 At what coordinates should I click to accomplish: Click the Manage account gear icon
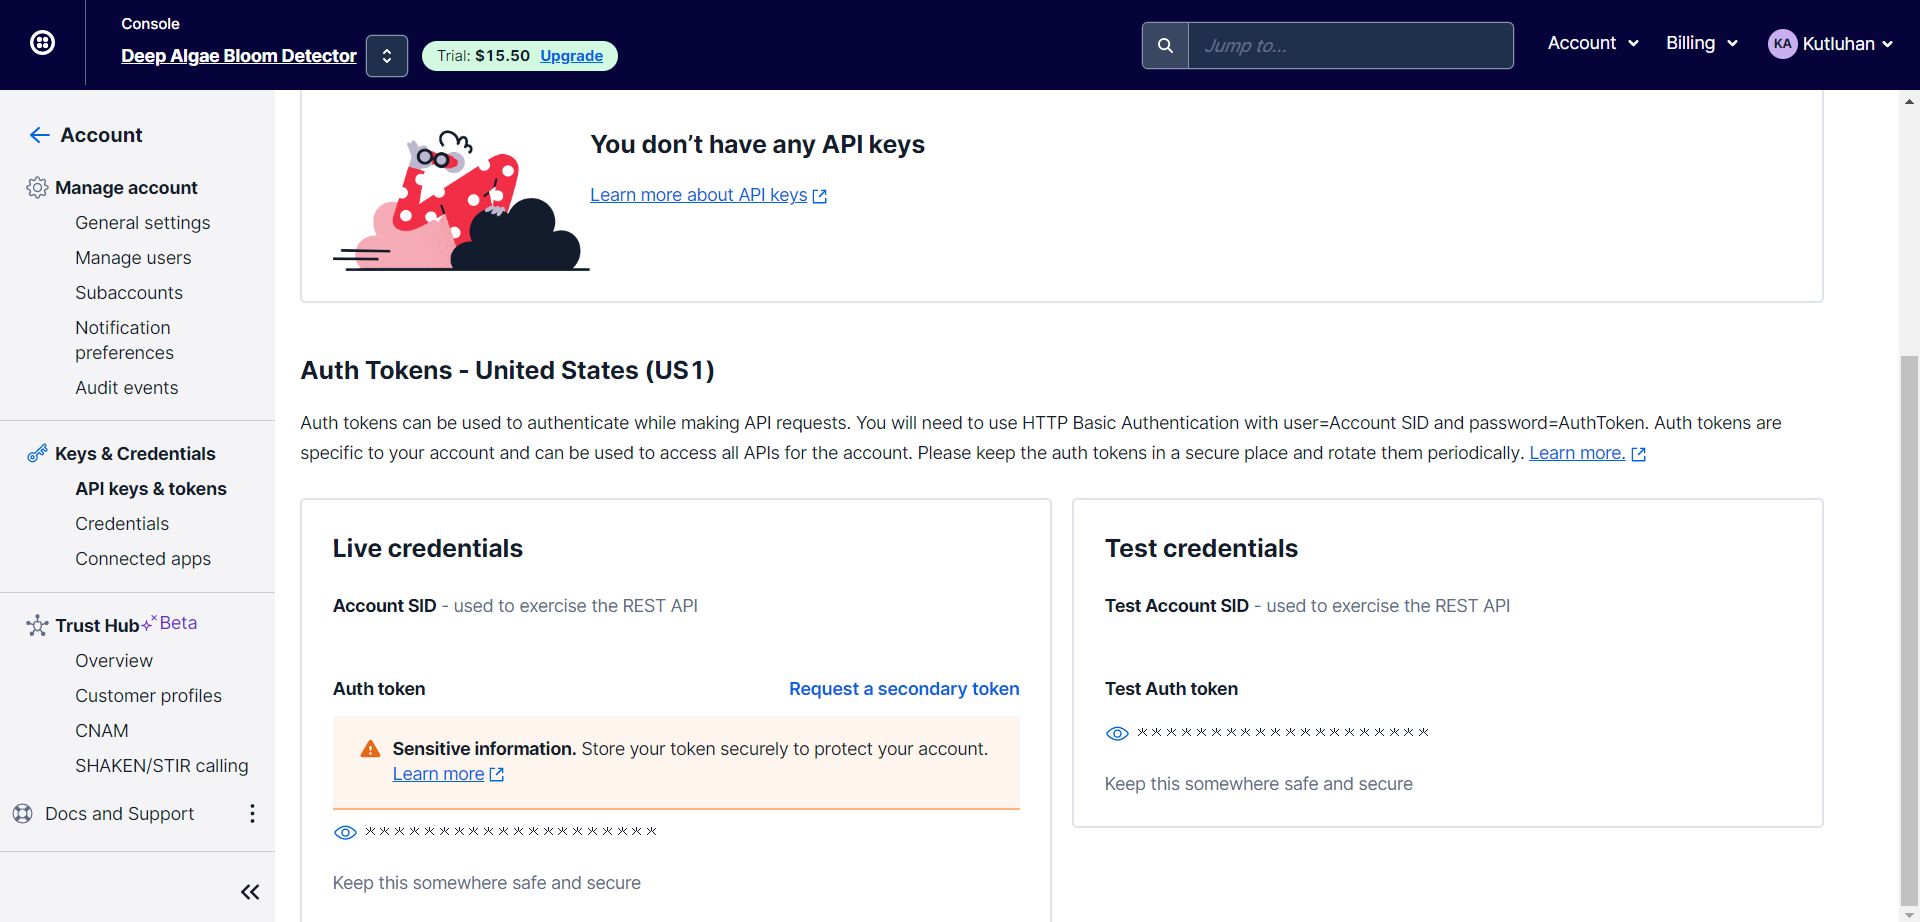37,187
